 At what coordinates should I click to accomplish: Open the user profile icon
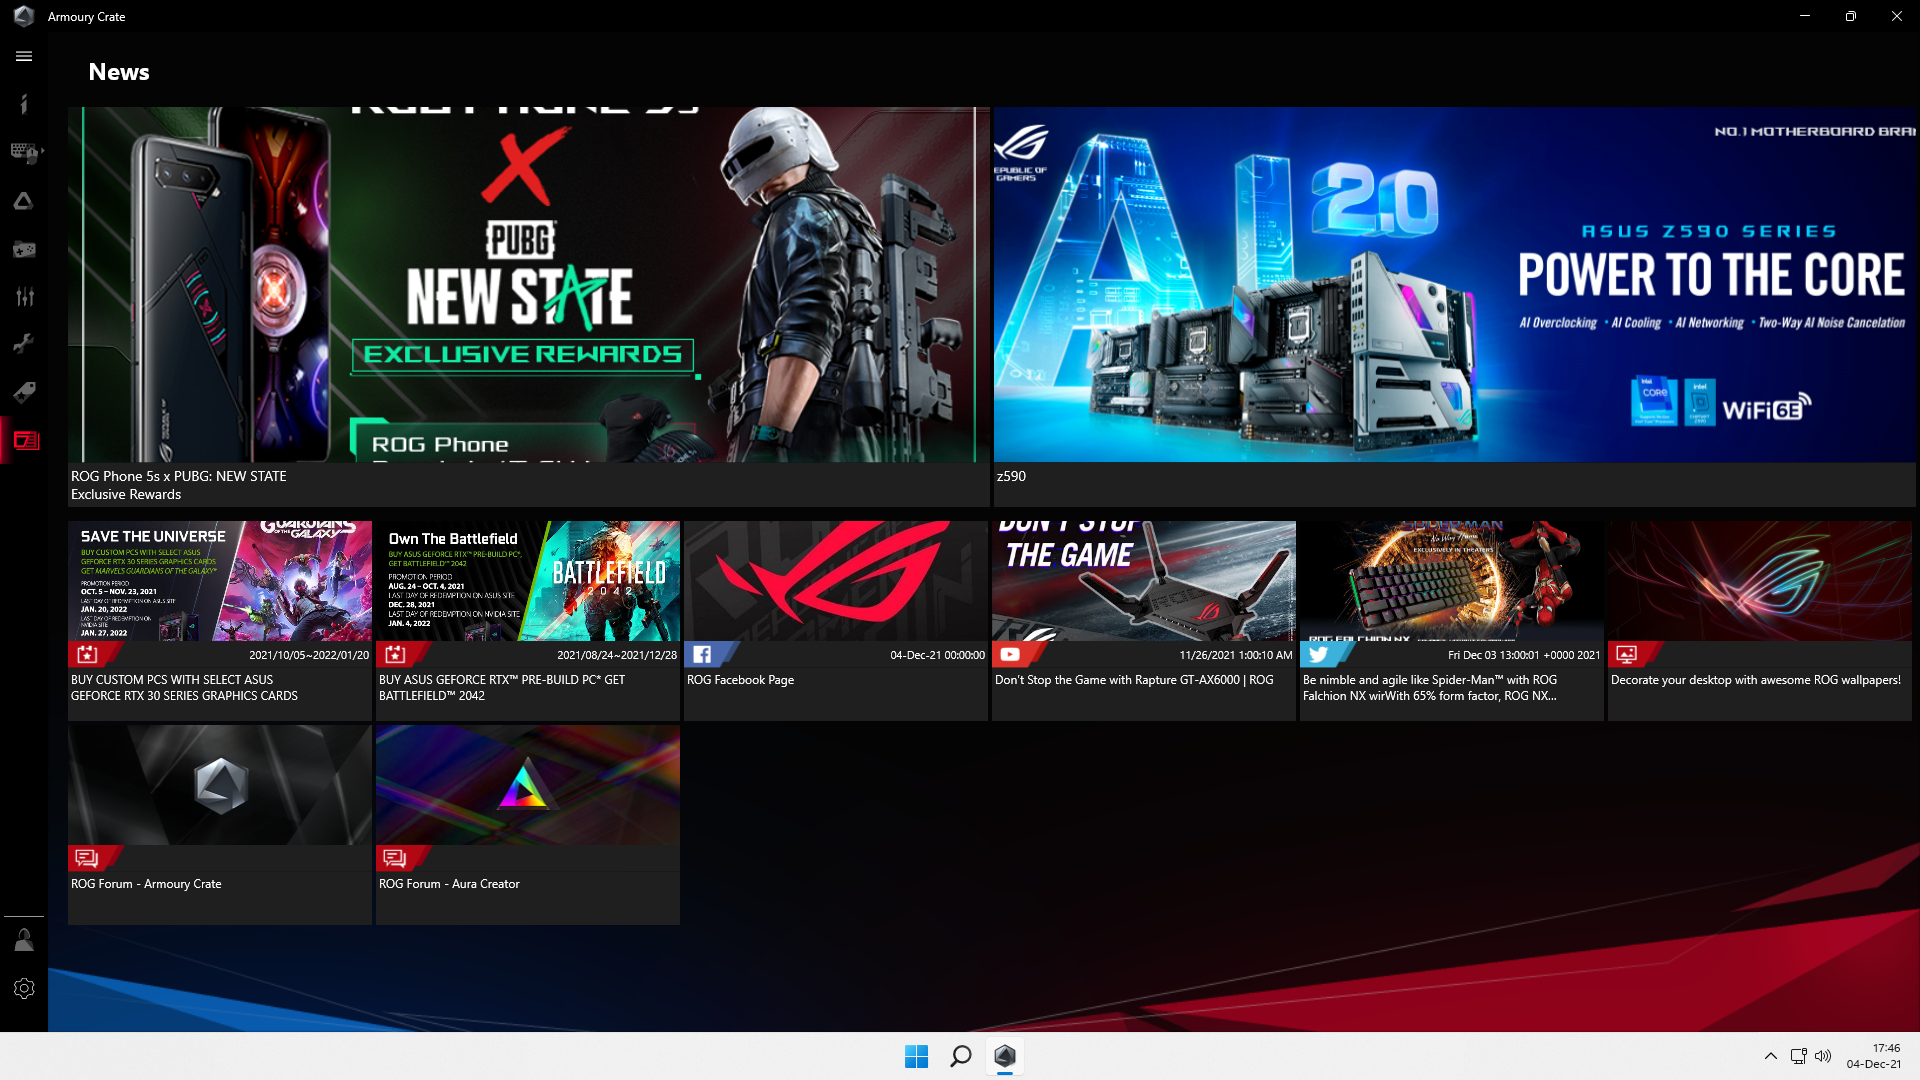pyautogui.click(x=24, y=940)
